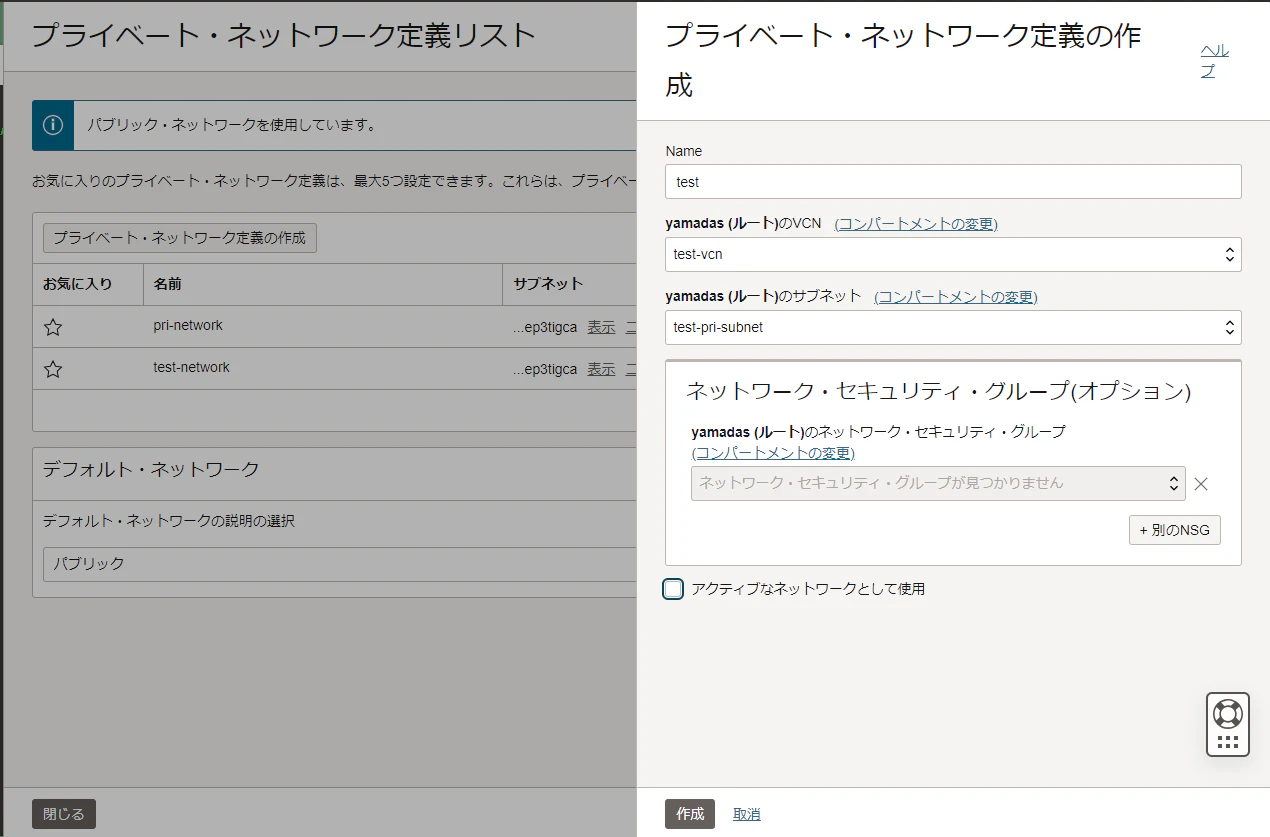Image resolution: width=1270 pixels, height=837 pixels.
Task: Click the 作成 button to create
Action: pyautogui.click(x=690, y=814)
